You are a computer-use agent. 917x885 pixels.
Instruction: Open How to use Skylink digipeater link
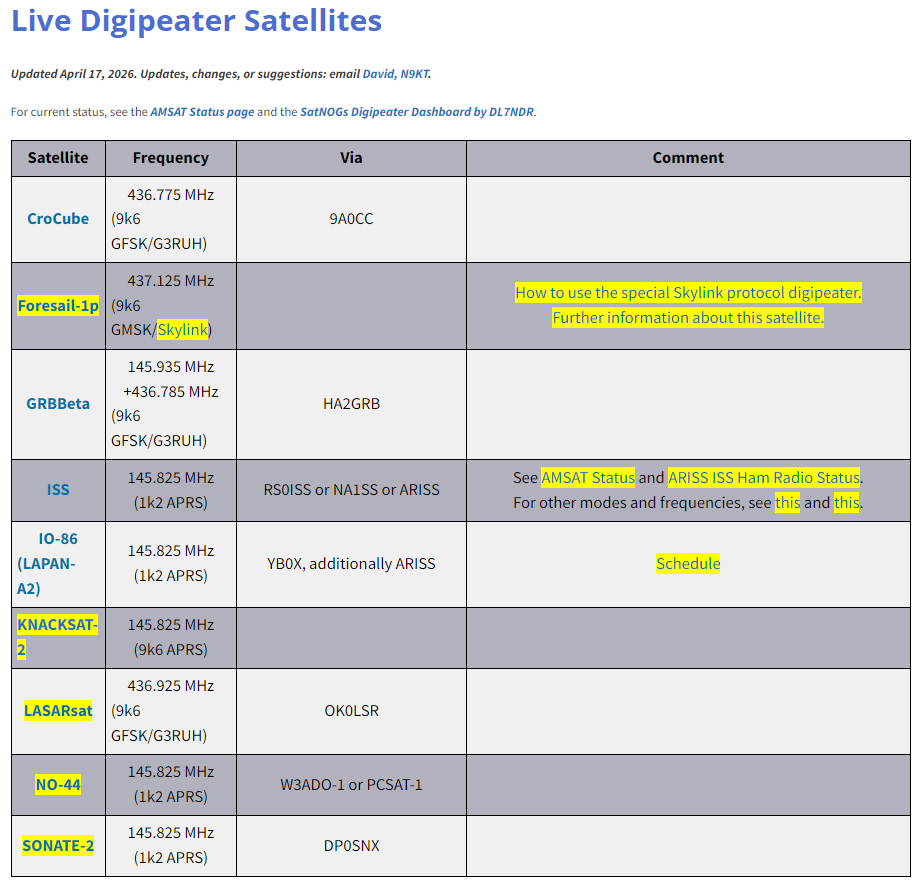[688, 292]
